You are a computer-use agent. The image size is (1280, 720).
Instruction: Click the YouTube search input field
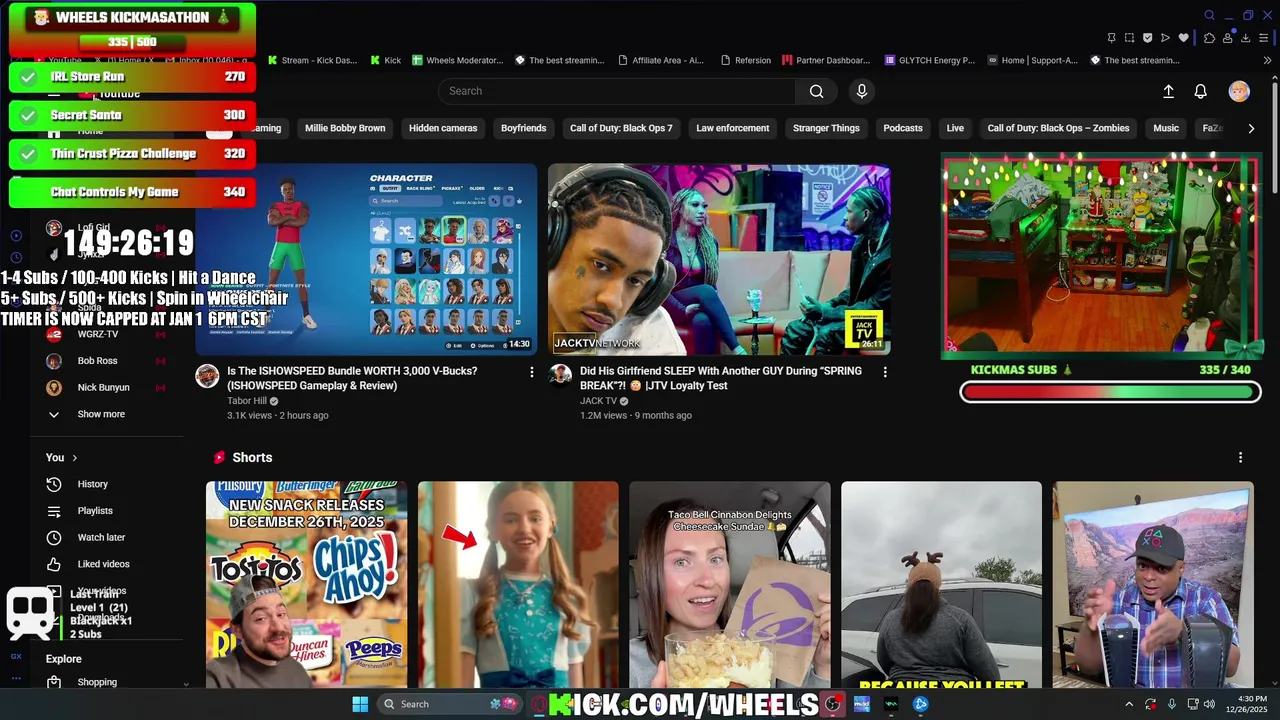coord(617,91)
